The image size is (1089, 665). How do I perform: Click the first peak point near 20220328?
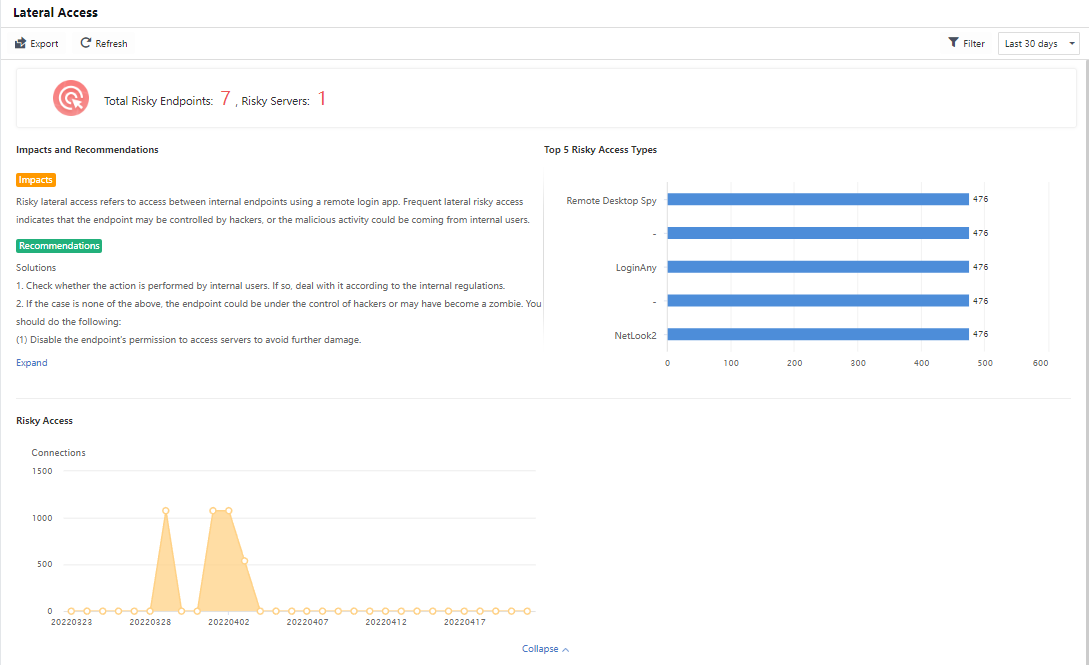point(165,511)
